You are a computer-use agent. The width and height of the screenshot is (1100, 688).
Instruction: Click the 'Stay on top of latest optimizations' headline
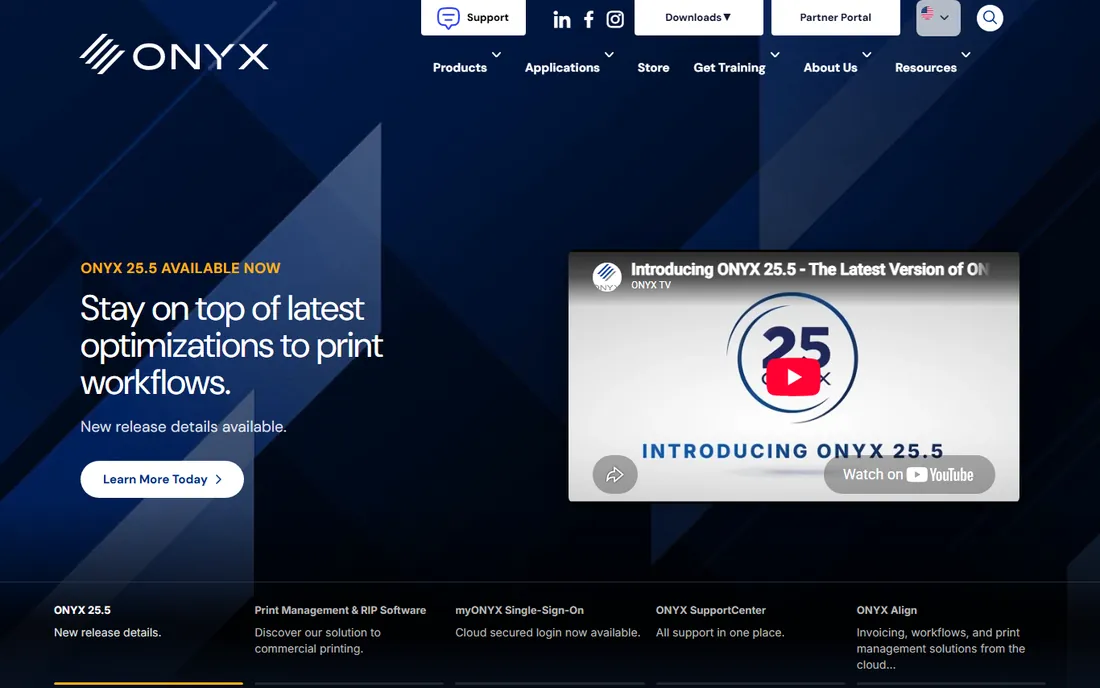(232, 345)
